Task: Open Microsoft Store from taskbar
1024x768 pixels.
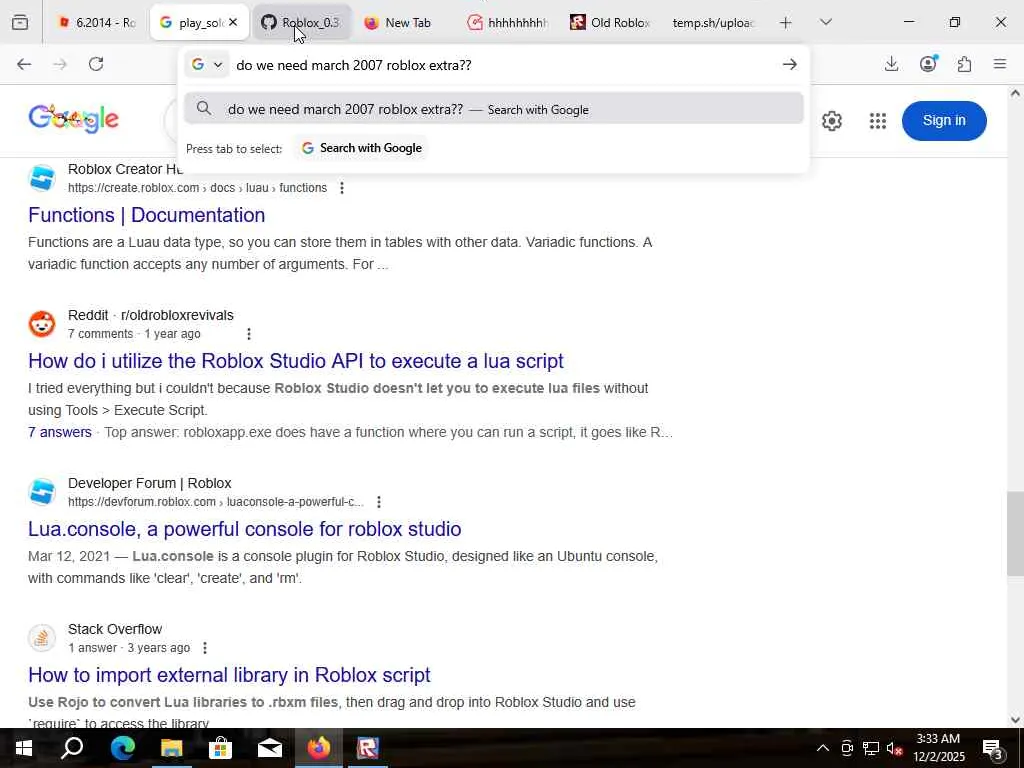Action: (221, 748)
